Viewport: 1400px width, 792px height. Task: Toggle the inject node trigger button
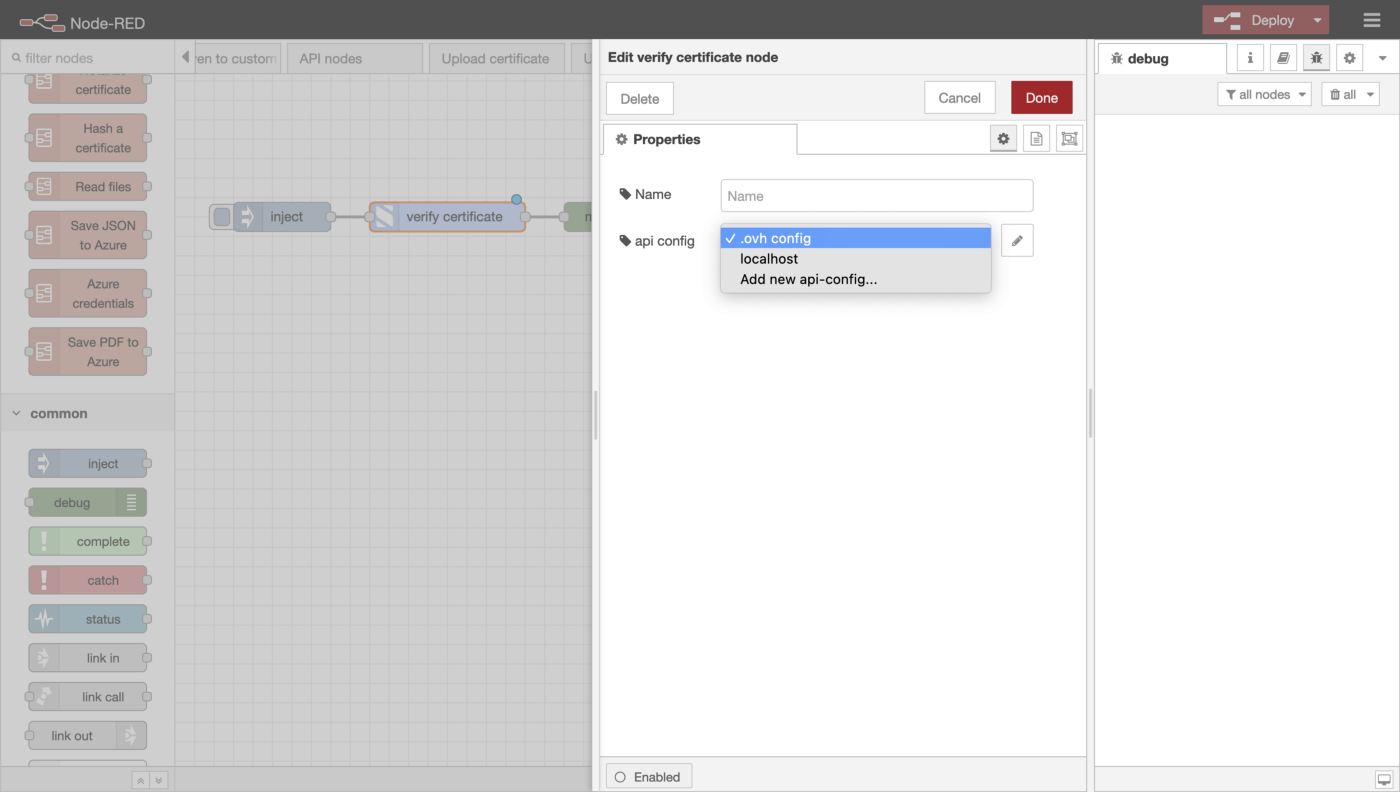click(222, 217)
